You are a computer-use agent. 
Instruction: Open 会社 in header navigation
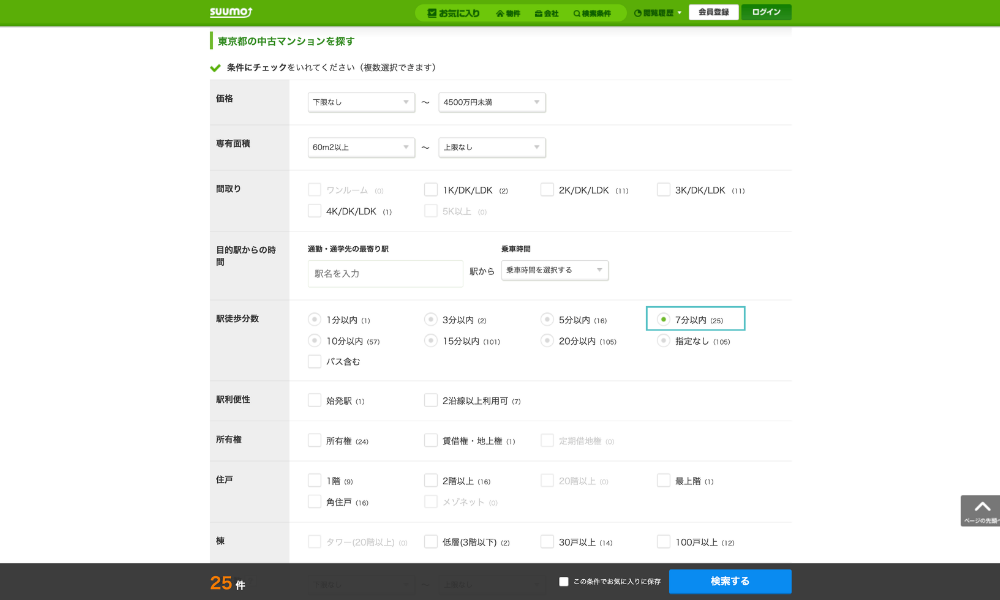(547, 13)
